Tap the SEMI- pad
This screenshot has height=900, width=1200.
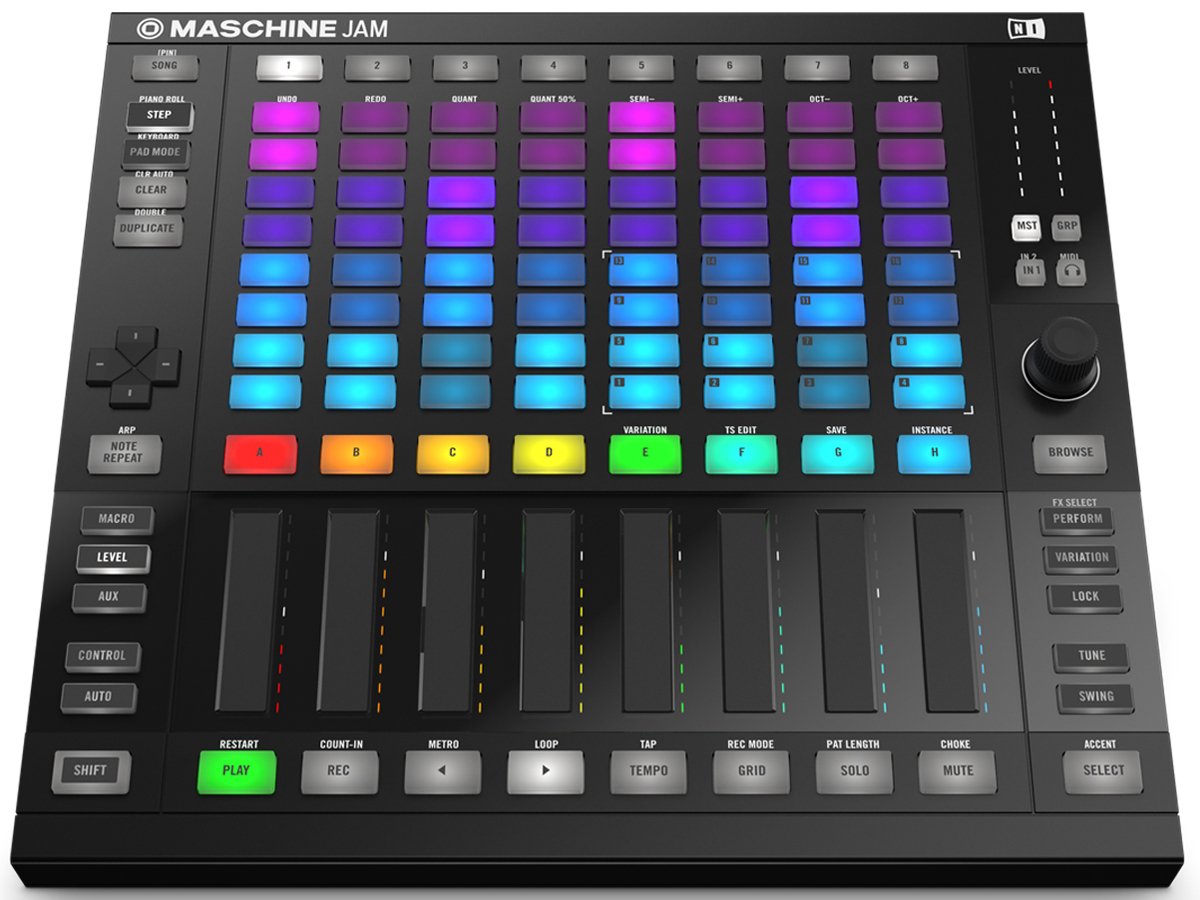(x=642, y=117)
